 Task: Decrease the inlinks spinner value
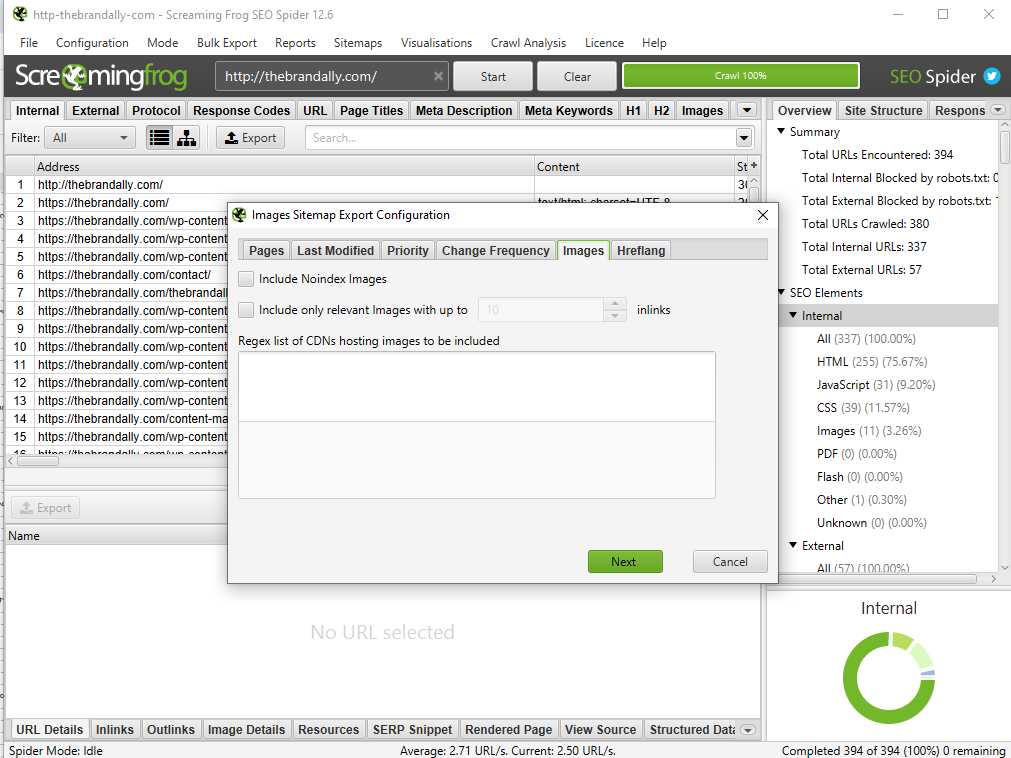pyautogui.click(x=615, y=316)
